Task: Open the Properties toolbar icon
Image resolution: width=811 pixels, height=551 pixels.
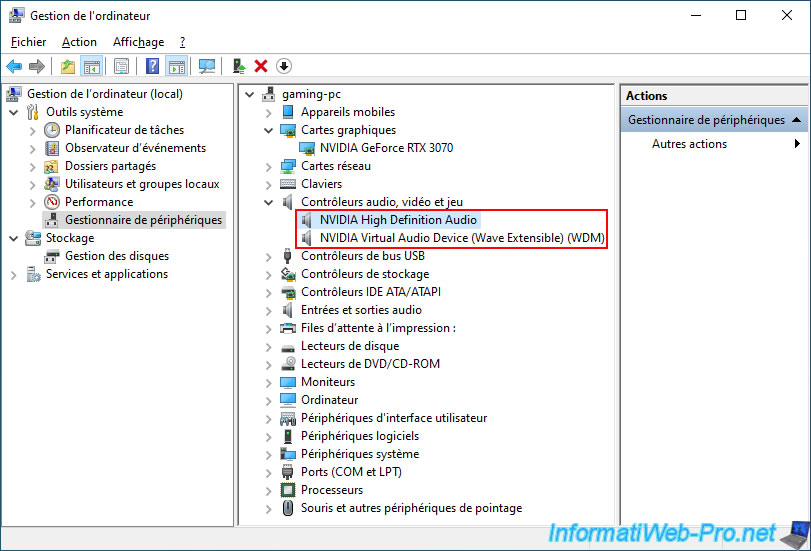Action: 122,66
